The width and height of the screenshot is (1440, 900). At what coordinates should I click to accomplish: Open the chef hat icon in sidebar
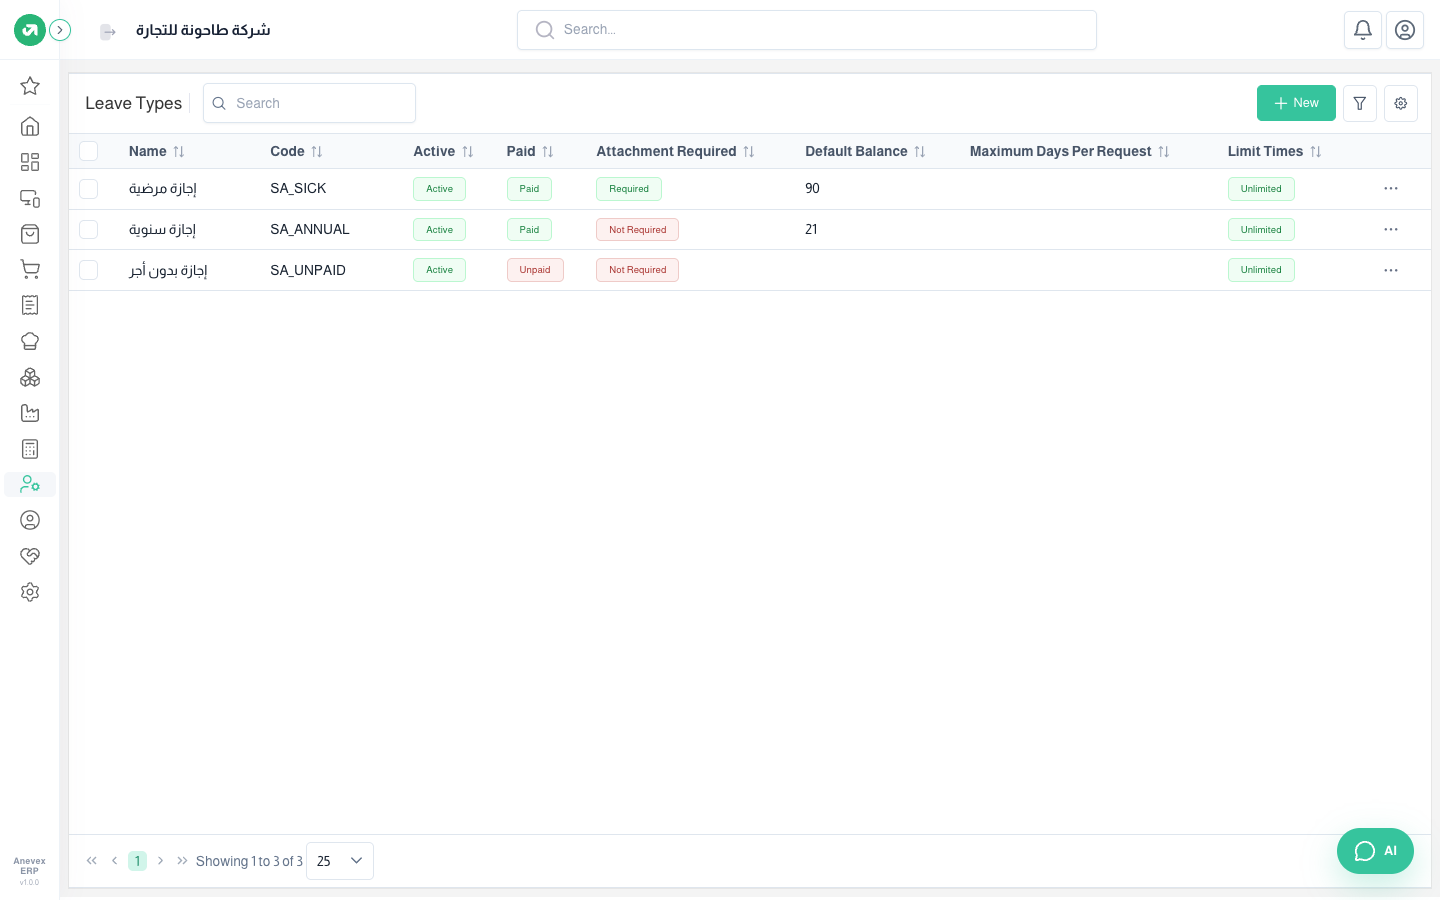(30, 341)
